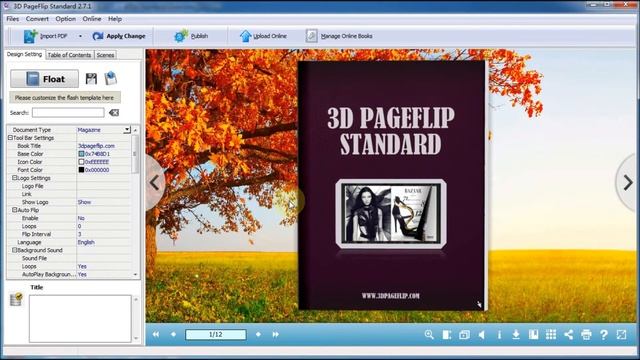The width and height of the screenshot is (640, 360).
Task: Switch to Design Setting tab
Action: pos(24,54)
